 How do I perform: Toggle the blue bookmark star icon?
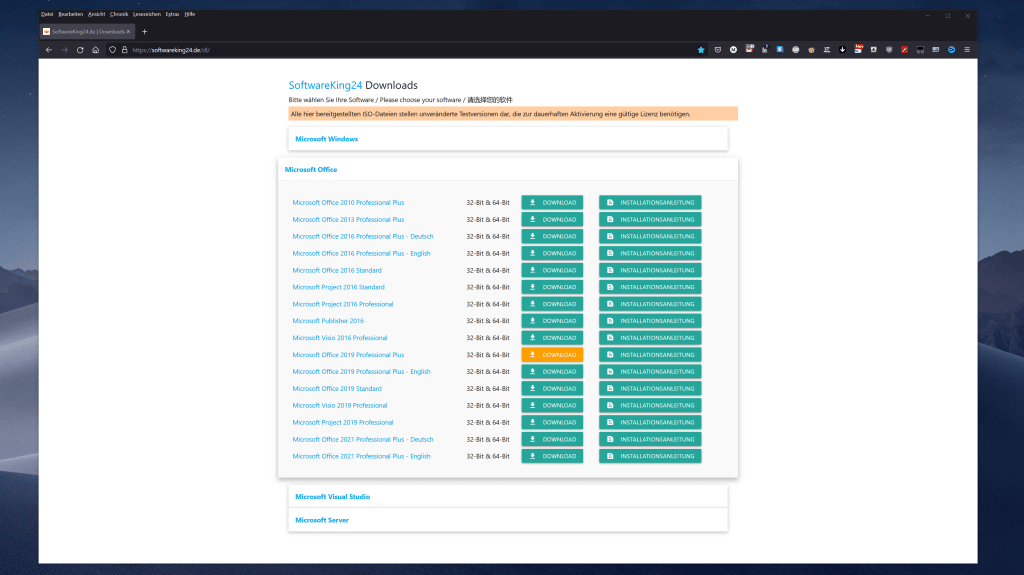[x=701, y=50]
